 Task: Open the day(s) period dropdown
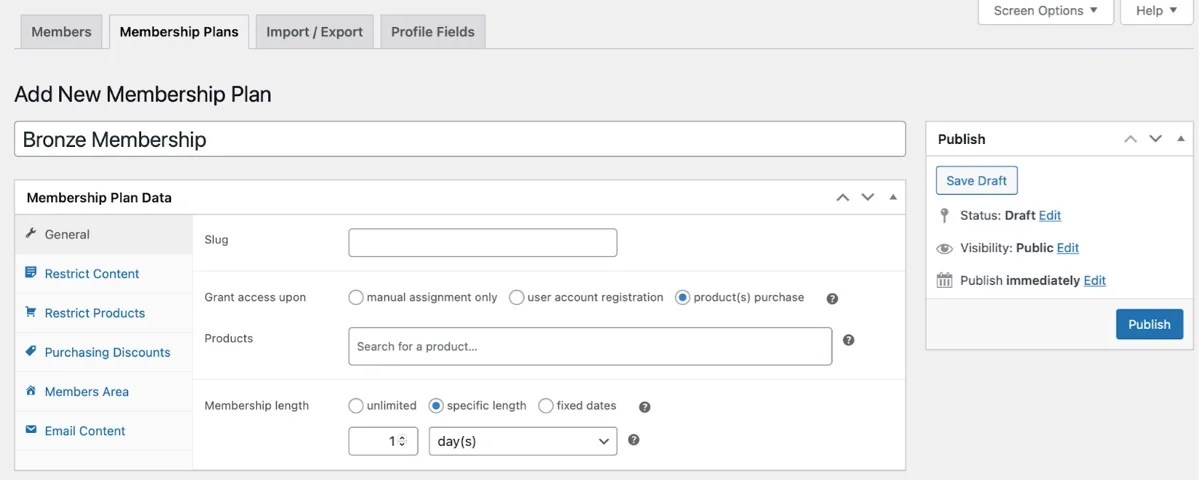[523, 441]
